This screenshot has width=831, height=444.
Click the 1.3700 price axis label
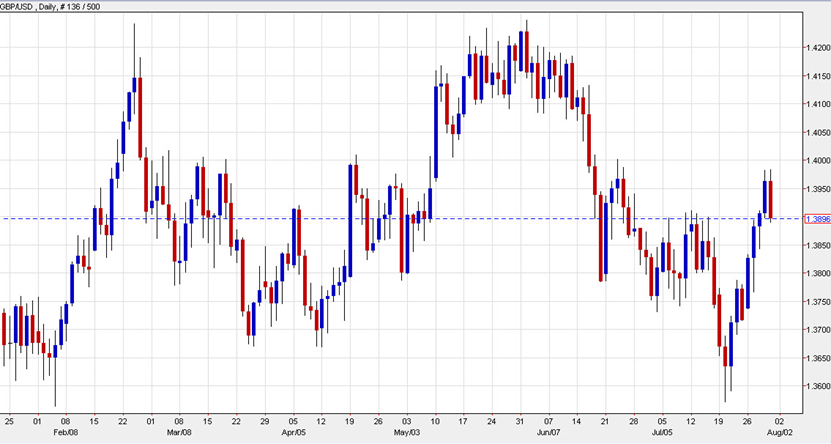click(x=818, y=330)
